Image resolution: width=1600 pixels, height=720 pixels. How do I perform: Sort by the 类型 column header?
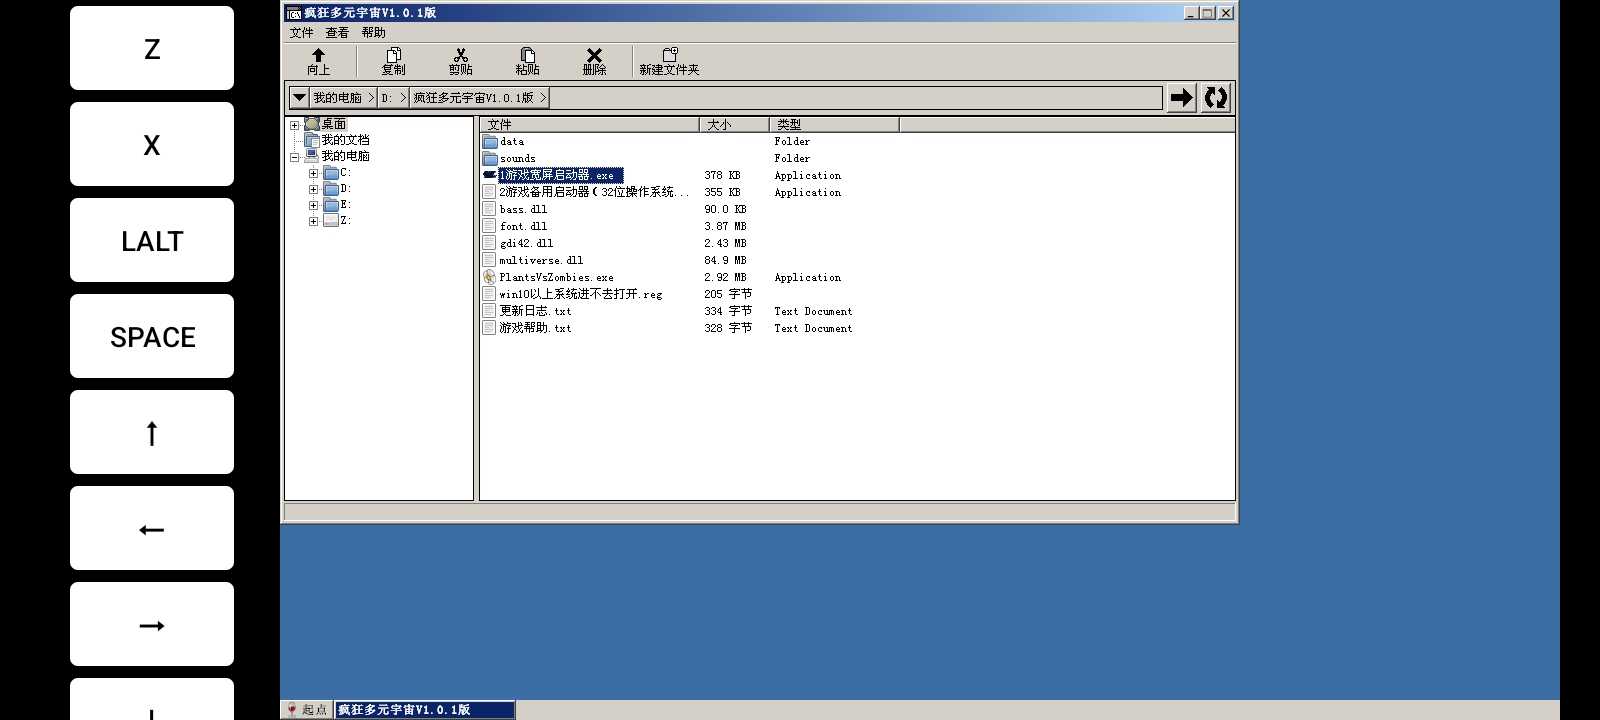(834, 124)
